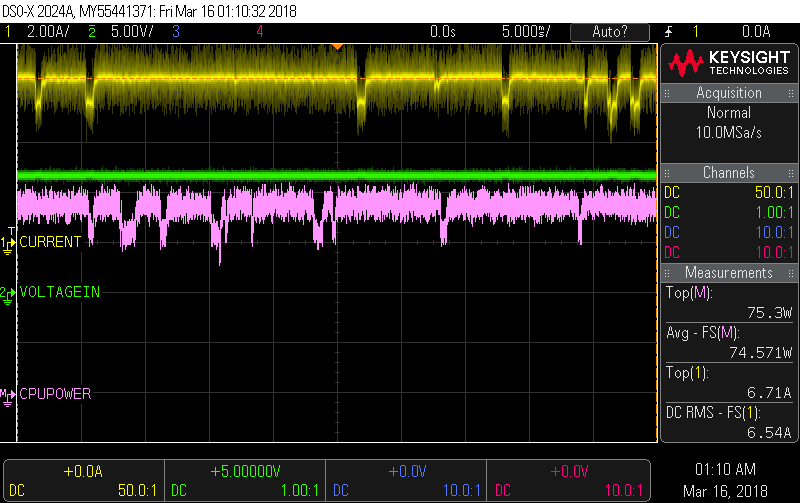Viewport: 800px width, 503px height.
Task: Click channel 1 probe ratio 50.0:1 in Channels panel
Action: (774, 193)
